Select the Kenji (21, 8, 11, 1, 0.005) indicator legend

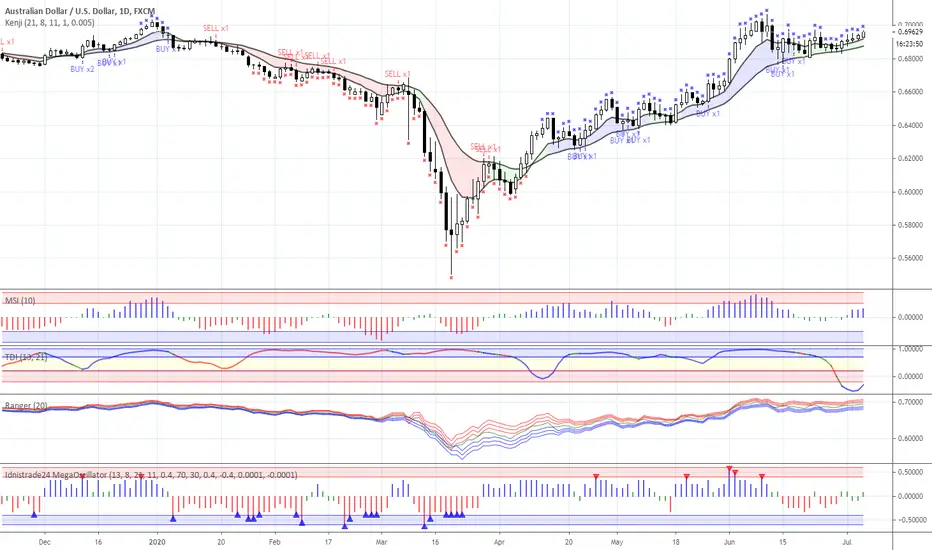pos(49,23)
